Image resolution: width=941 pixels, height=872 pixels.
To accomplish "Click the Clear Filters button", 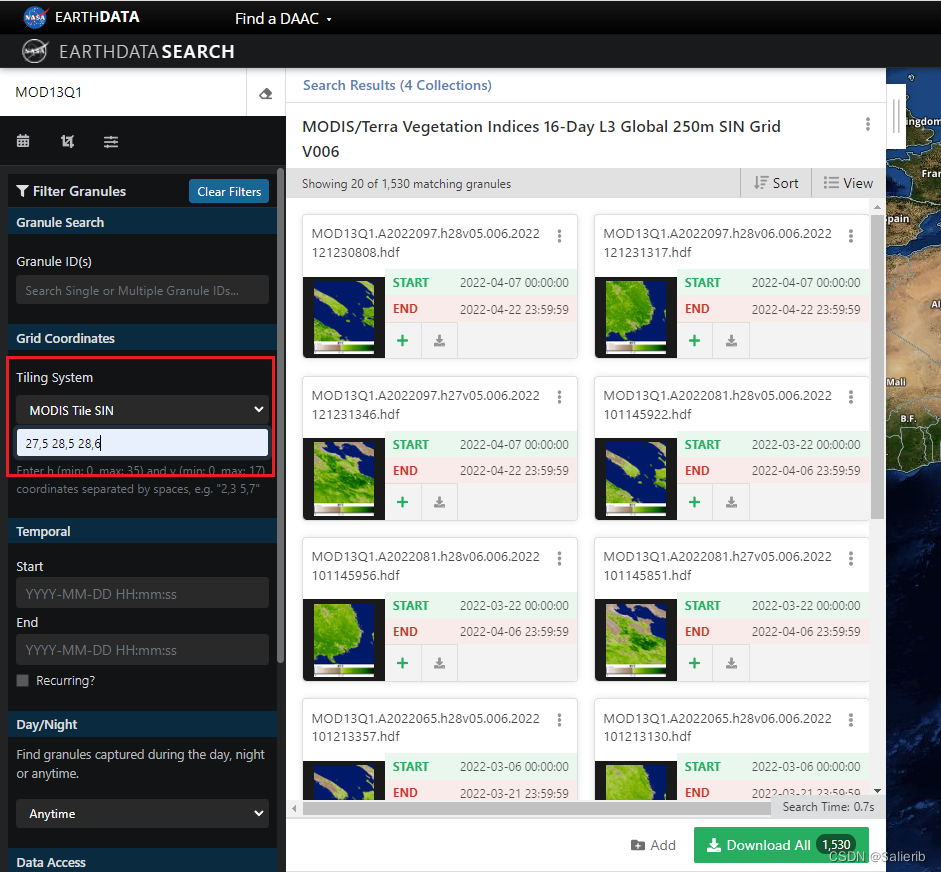I will point(229,191).
